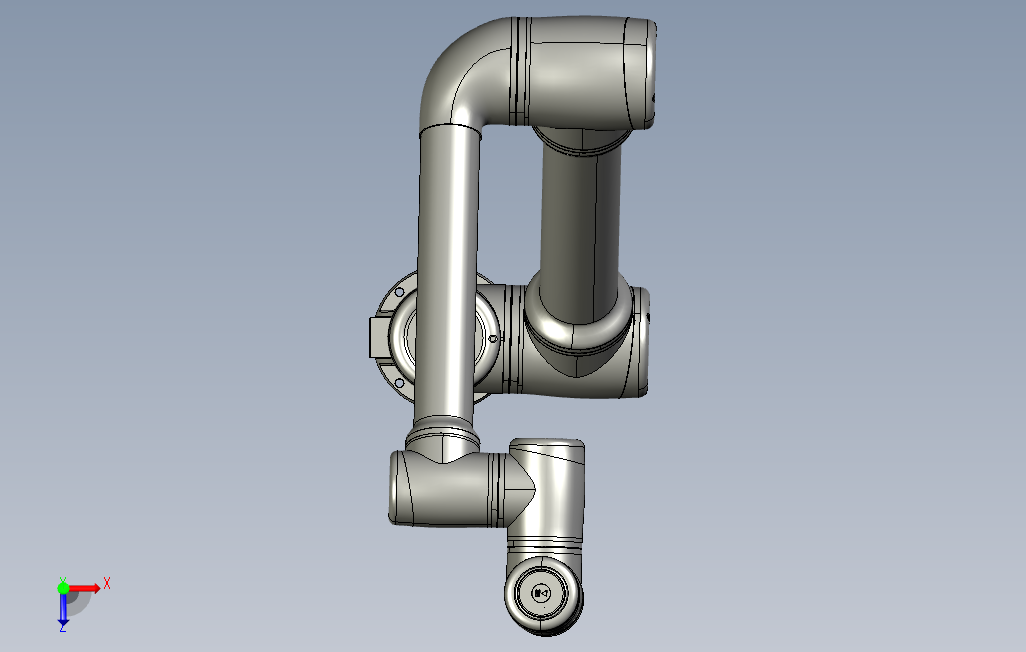Click the red X axis of the orientation triad
Image resolution: width=1026 pixels, height=652 pixels.
tap(86, 589)
